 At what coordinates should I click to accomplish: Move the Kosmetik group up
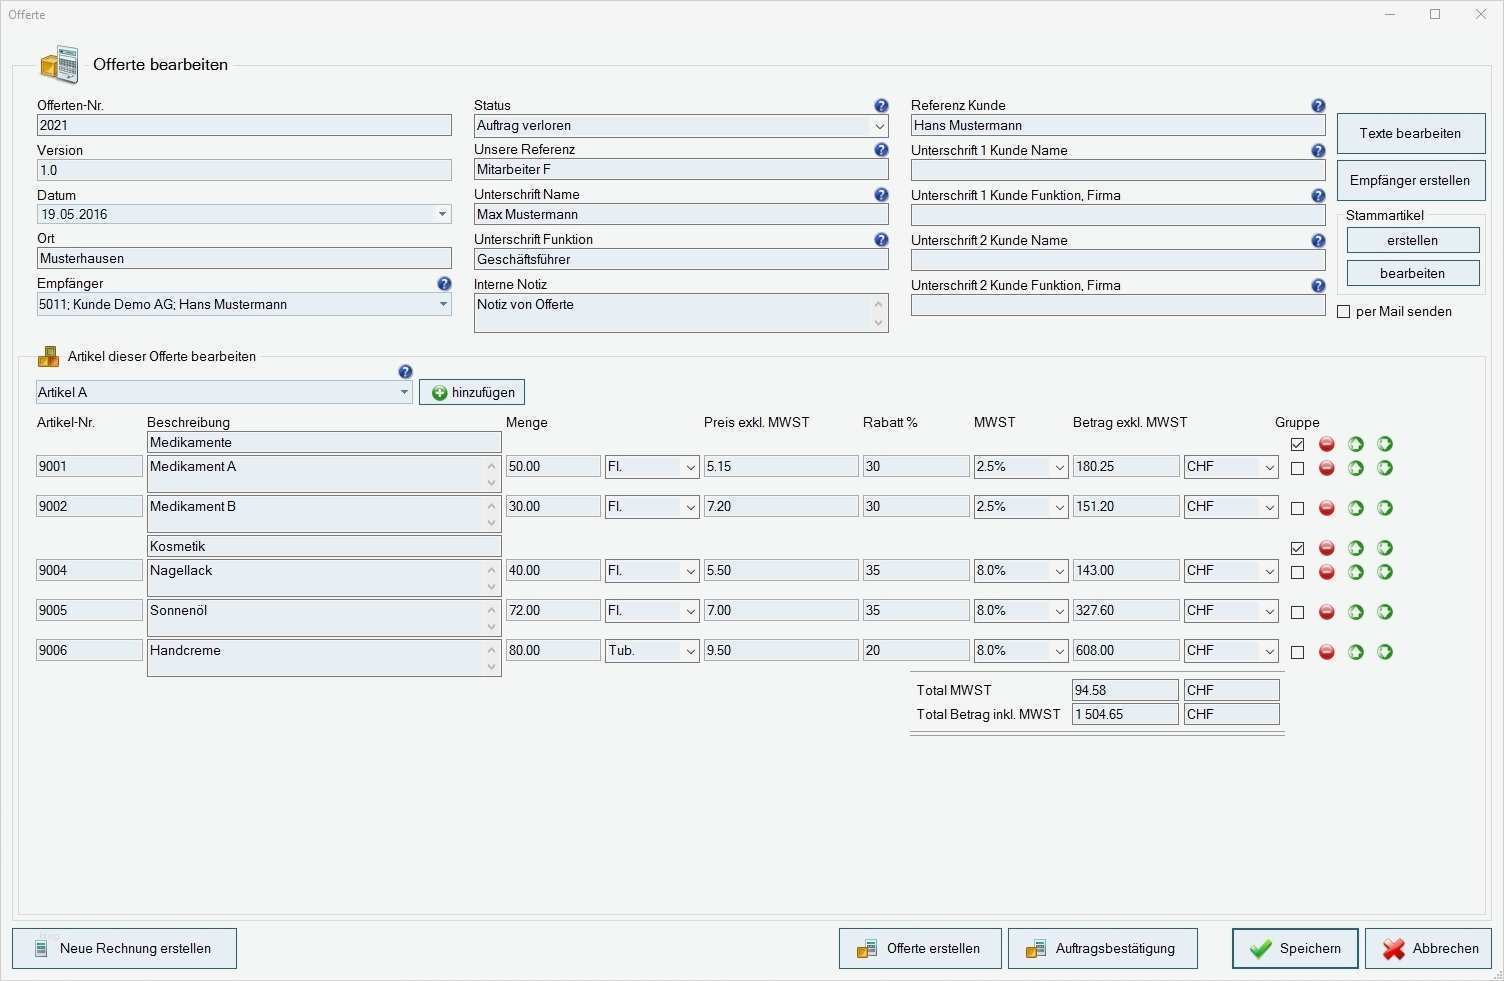(1355, 548)
